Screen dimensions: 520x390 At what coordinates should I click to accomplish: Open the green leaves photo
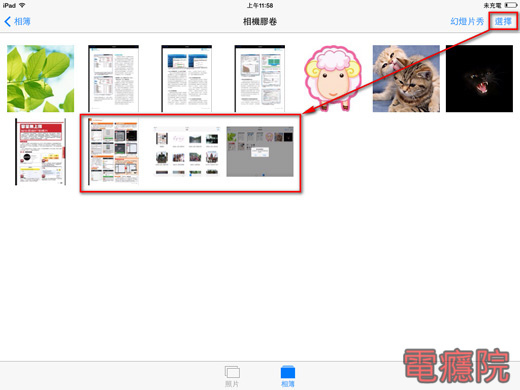tap(40, 79)
